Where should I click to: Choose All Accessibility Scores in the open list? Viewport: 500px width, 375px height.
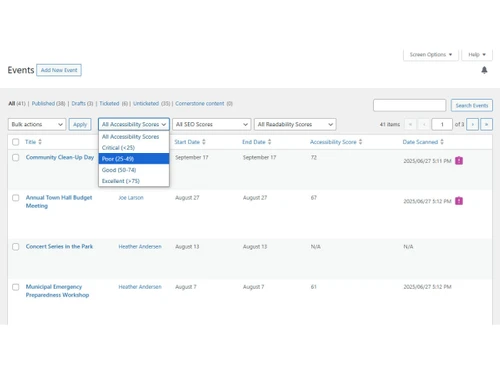point(134,137)
